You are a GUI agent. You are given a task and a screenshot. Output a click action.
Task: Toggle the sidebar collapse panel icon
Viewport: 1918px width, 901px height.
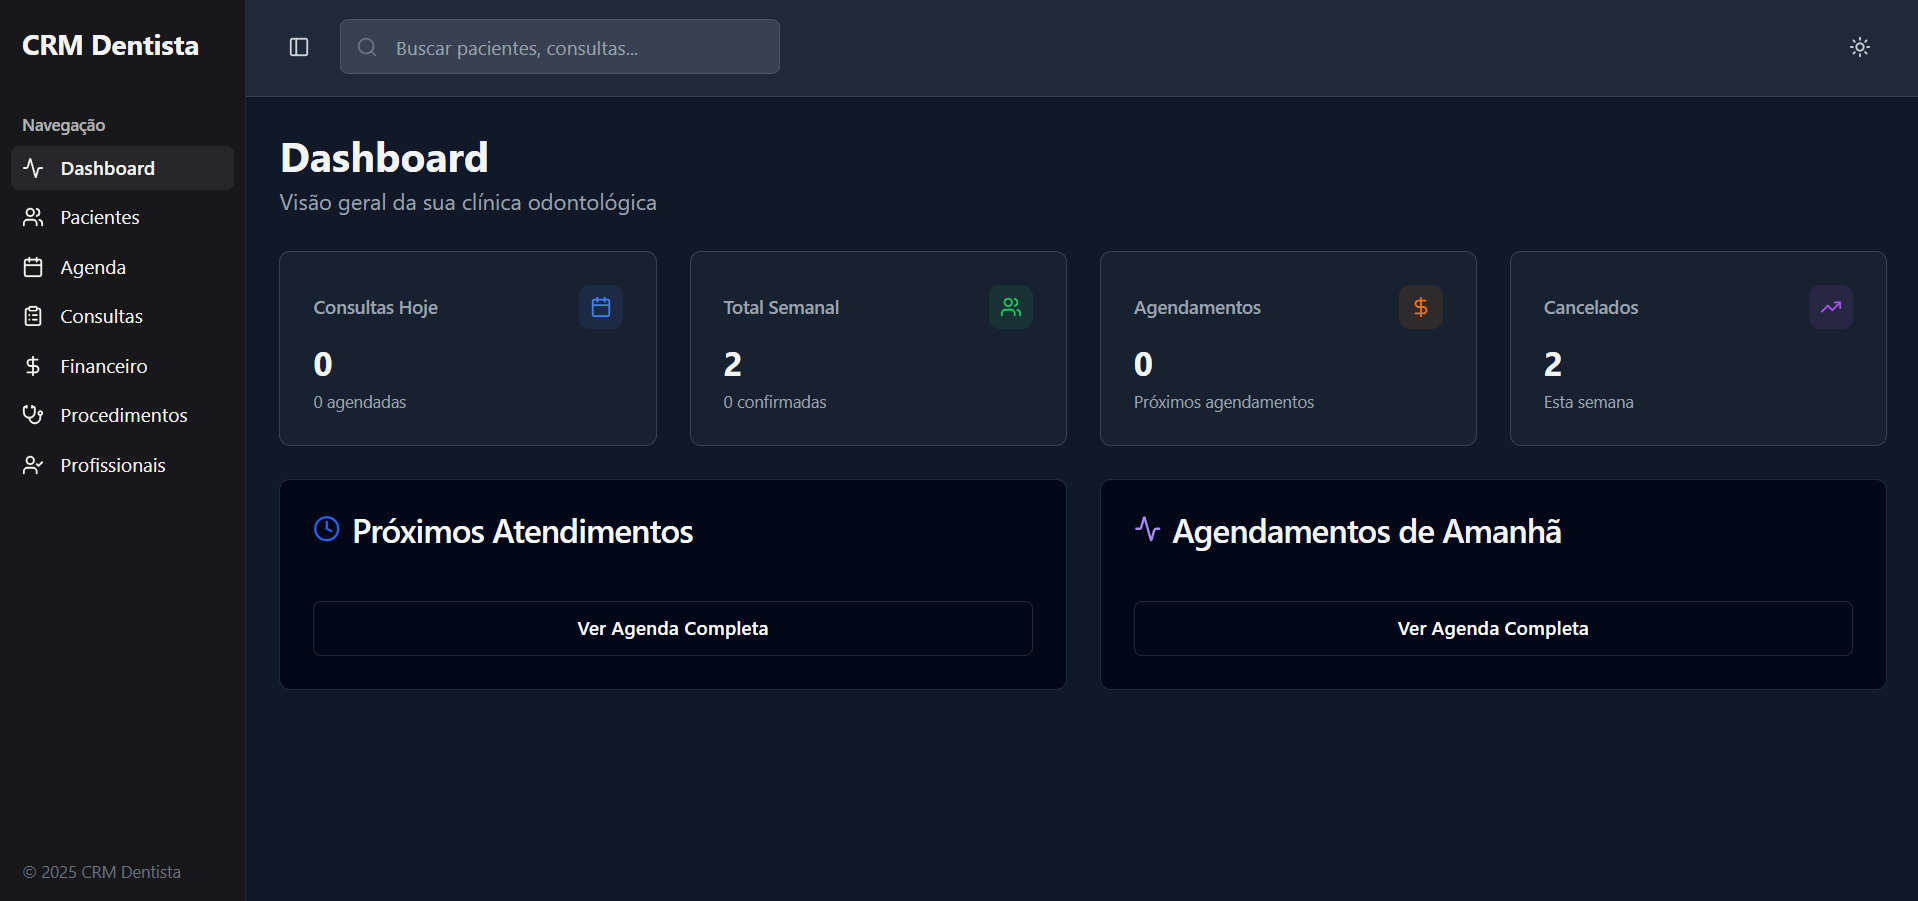click(x=298, y=46)
